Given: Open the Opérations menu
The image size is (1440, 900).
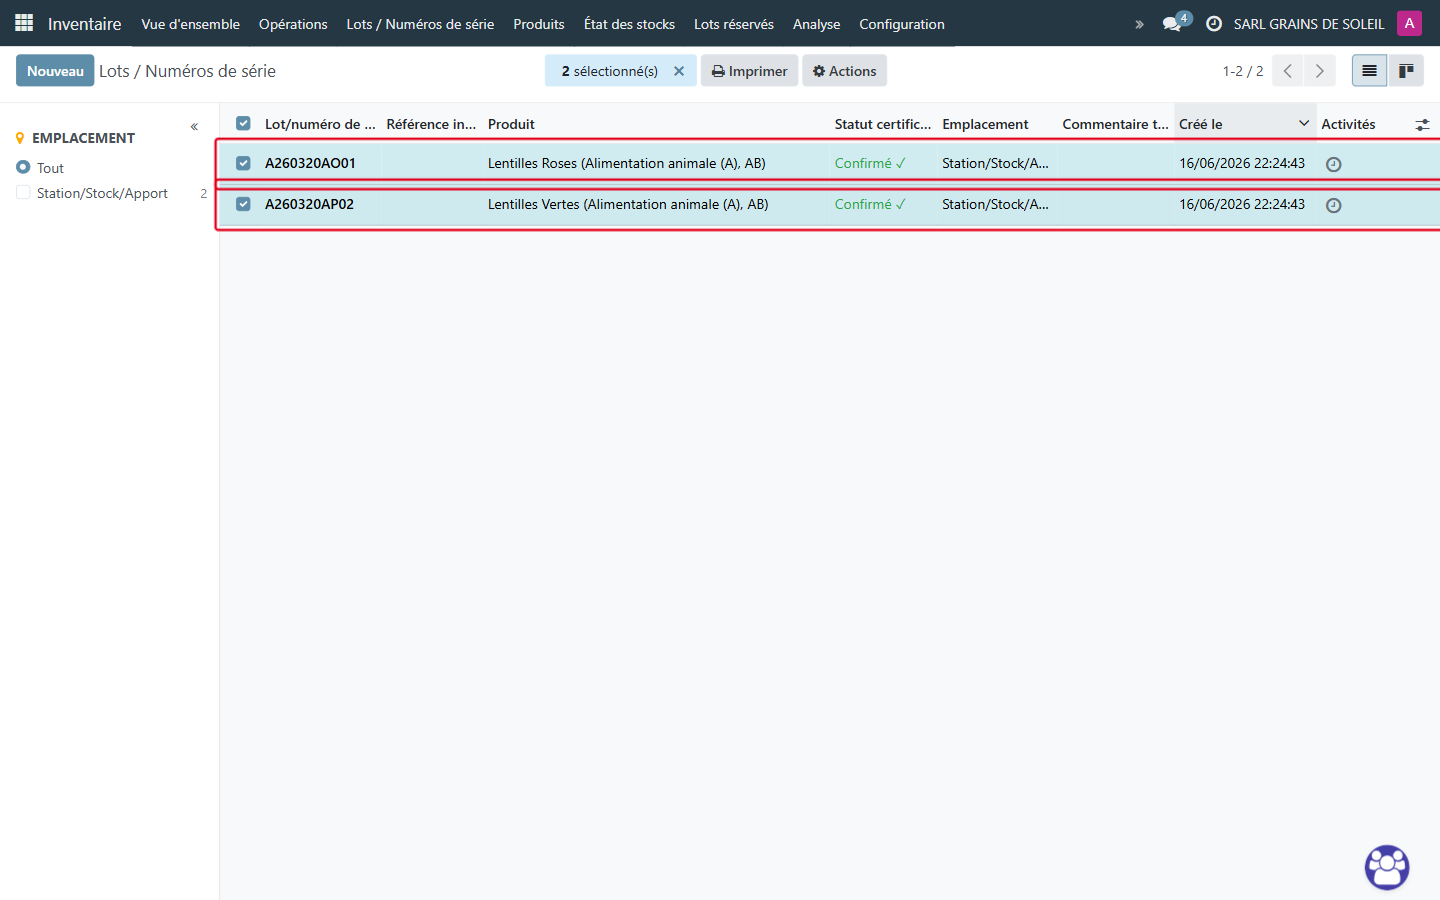Looking at the screenshot, I should [293, 24].
